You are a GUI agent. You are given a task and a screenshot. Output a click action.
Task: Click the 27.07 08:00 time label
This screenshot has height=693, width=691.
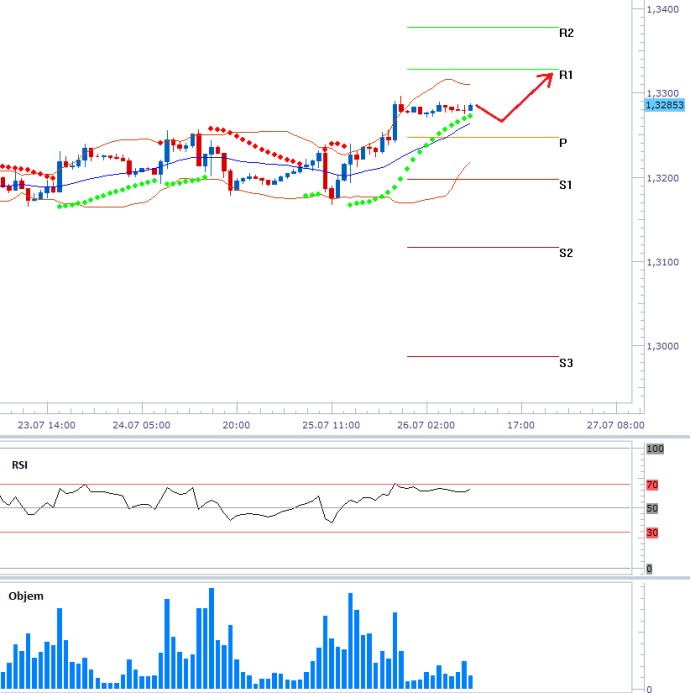tap(615, 425)
